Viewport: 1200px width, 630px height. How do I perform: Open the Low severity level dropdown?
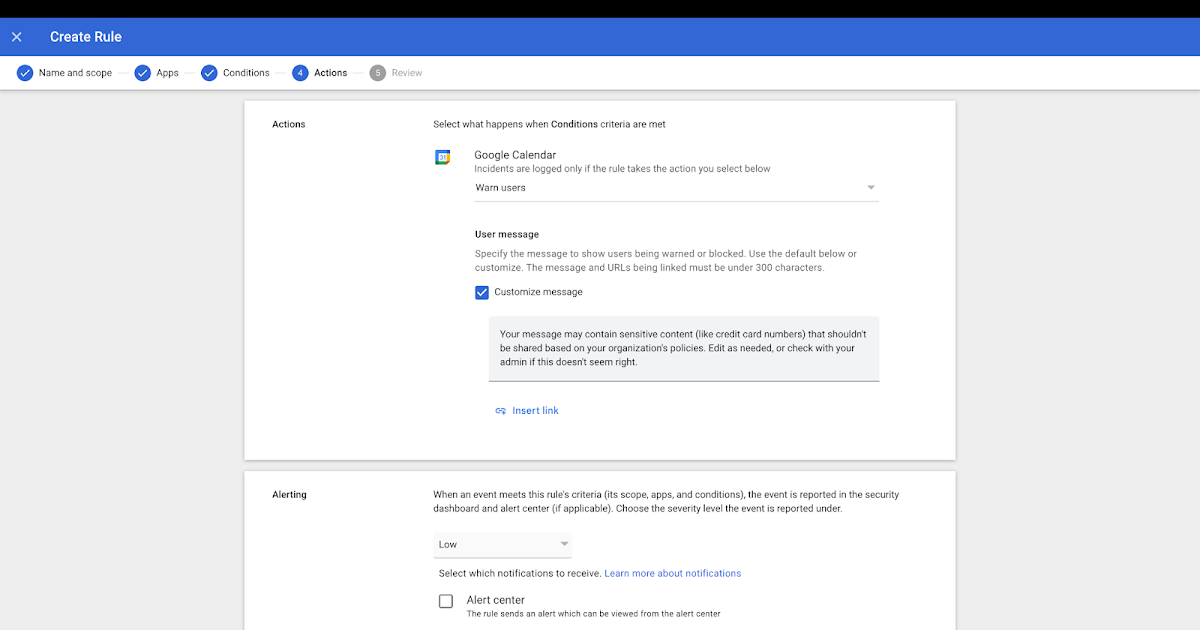(x=502, y=544)
